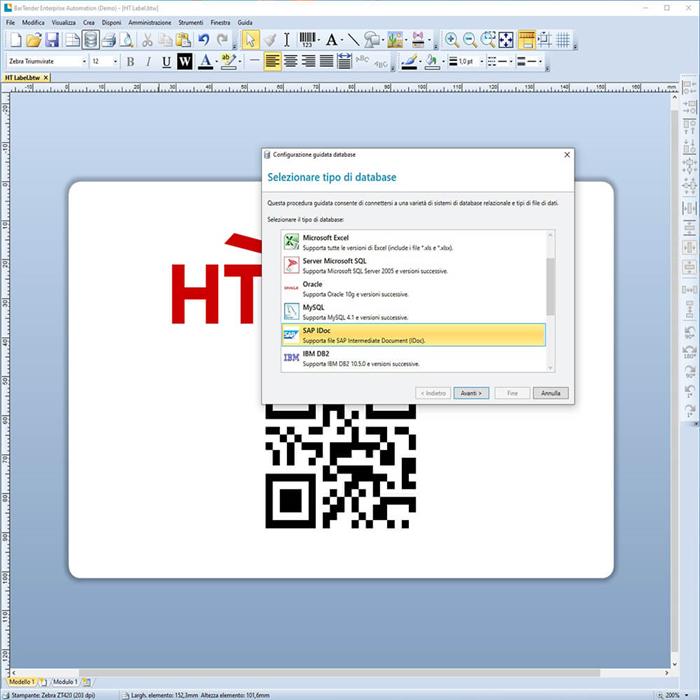Toggle the highlighted ruler view icon
Image resolution: width=700 pixels, height=700 pixels.
pos(527,40)
